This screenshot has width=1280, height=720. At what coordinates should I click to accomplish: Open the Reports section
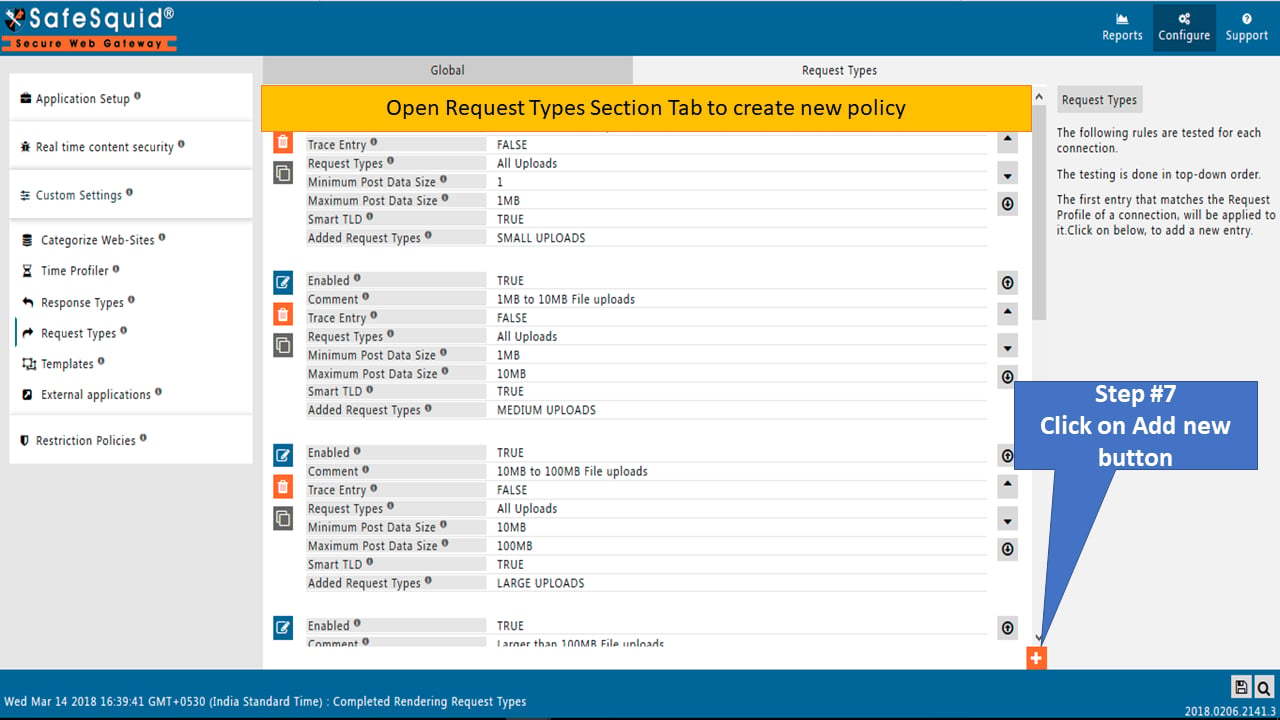(x=1122, y=28)
